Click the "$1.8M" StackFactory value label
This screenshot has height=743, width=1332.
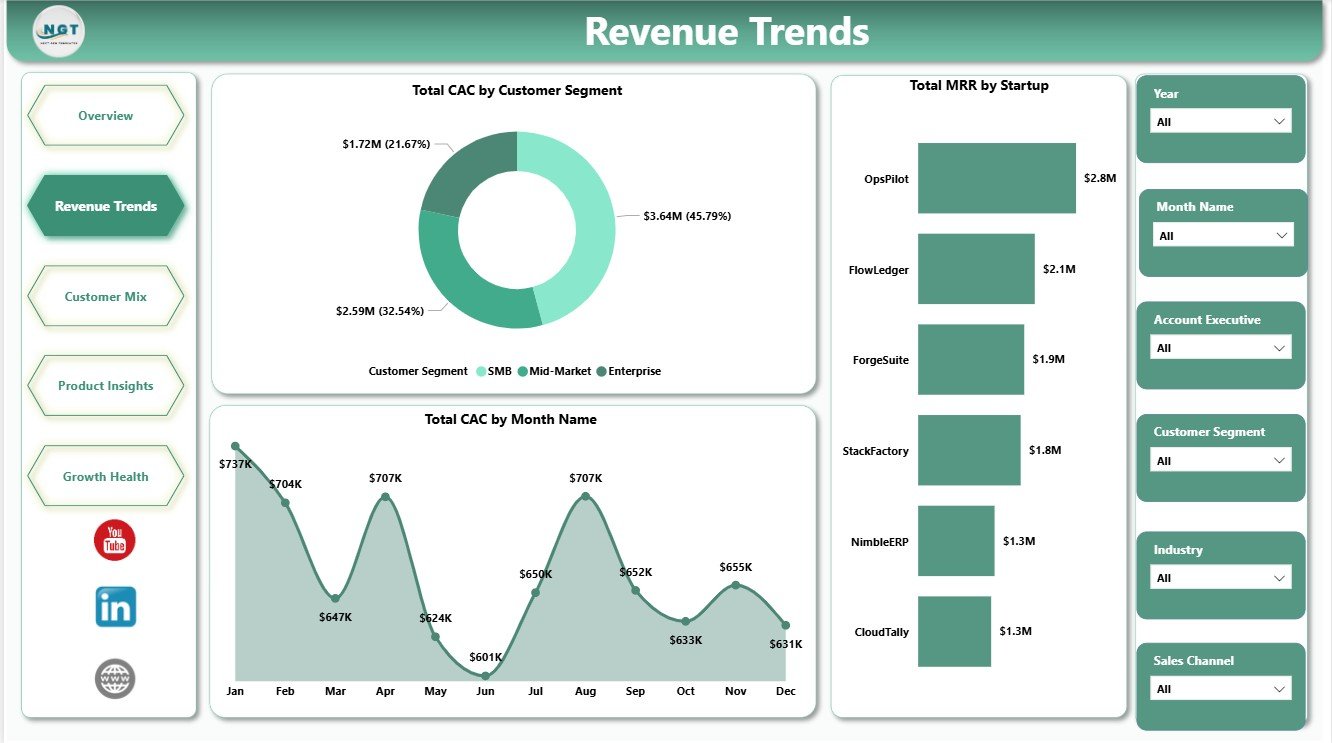(x=1045, y=450)
